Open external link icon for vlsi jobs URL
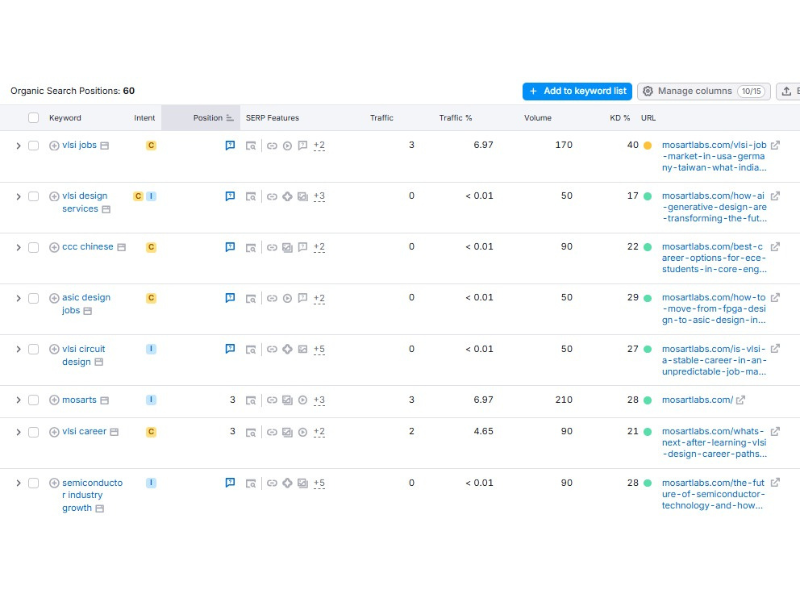 [775, 145]
